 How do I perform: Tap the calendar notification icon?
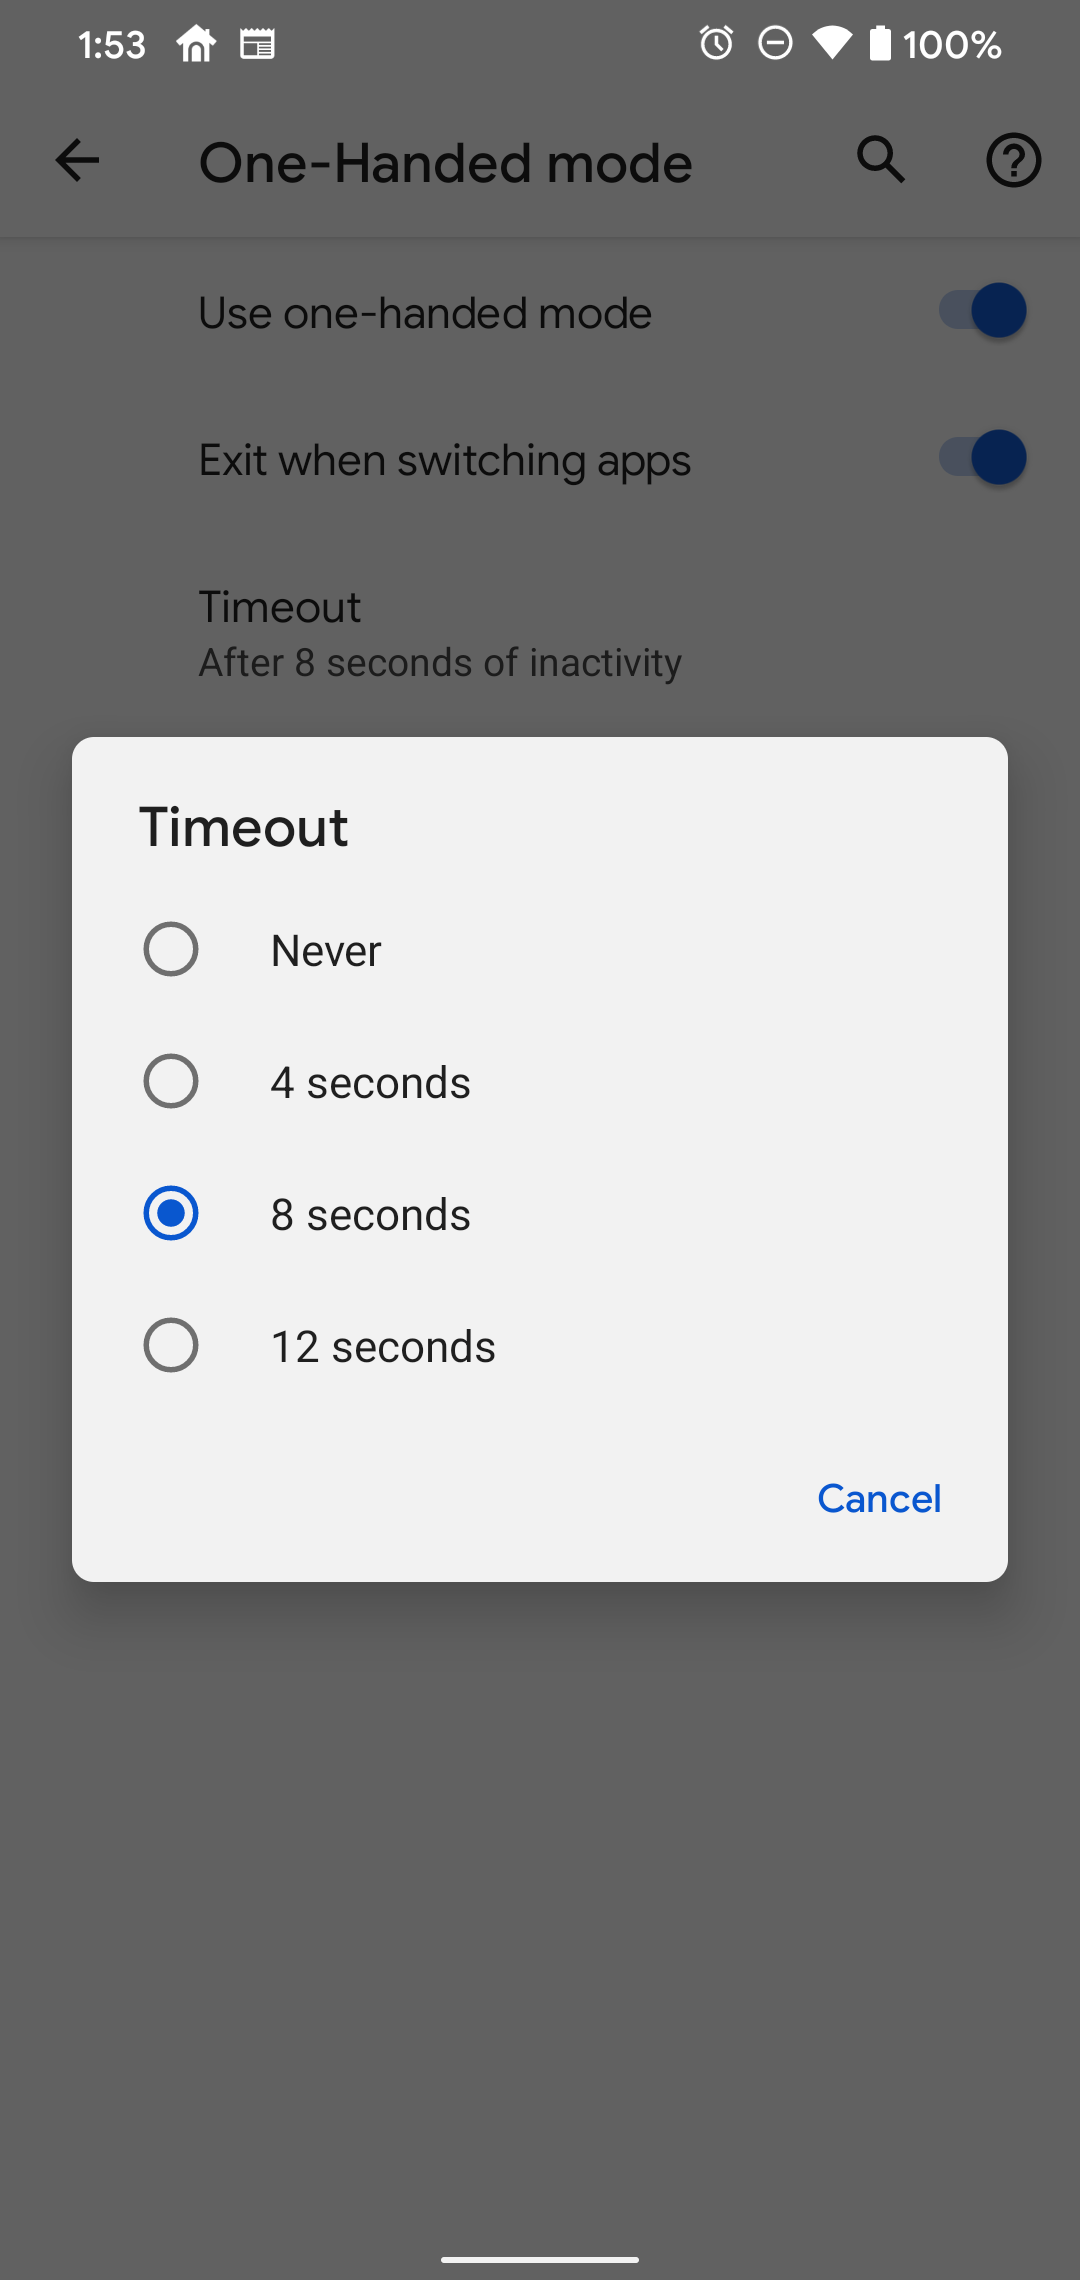(258, 43)
